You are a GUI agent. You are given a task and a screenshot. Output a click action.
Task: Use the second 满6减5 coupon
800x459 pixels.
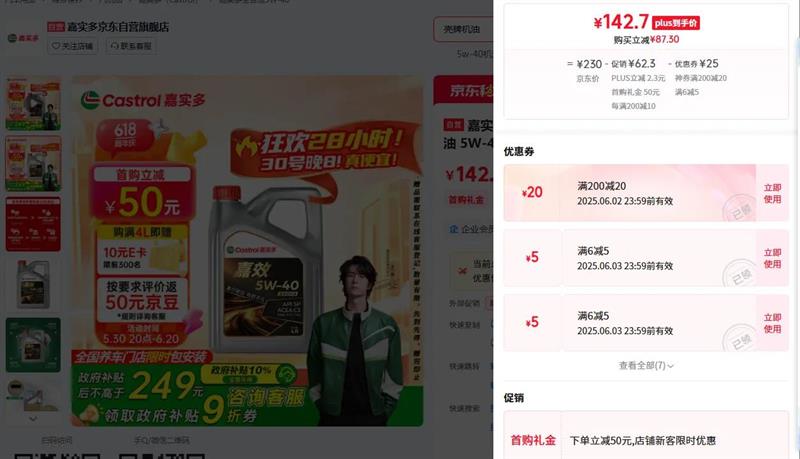click(x=772, y=323)
